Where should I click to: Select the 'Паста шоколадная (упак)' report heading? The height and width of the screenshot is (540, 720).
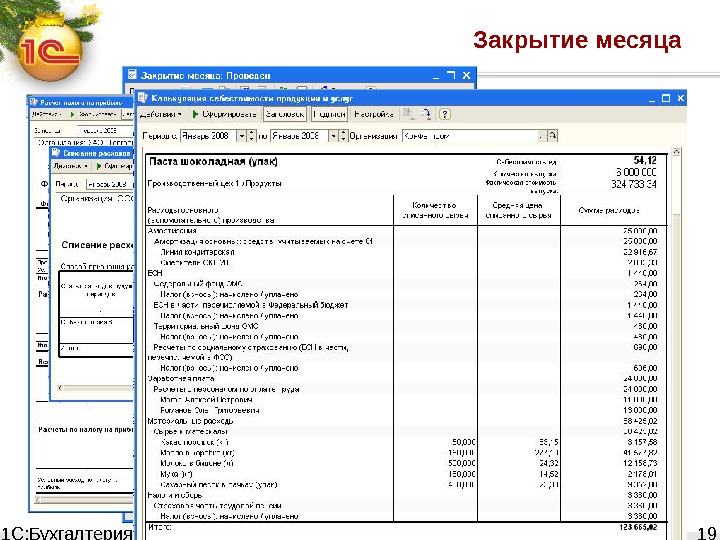click(x=213, y=162)
